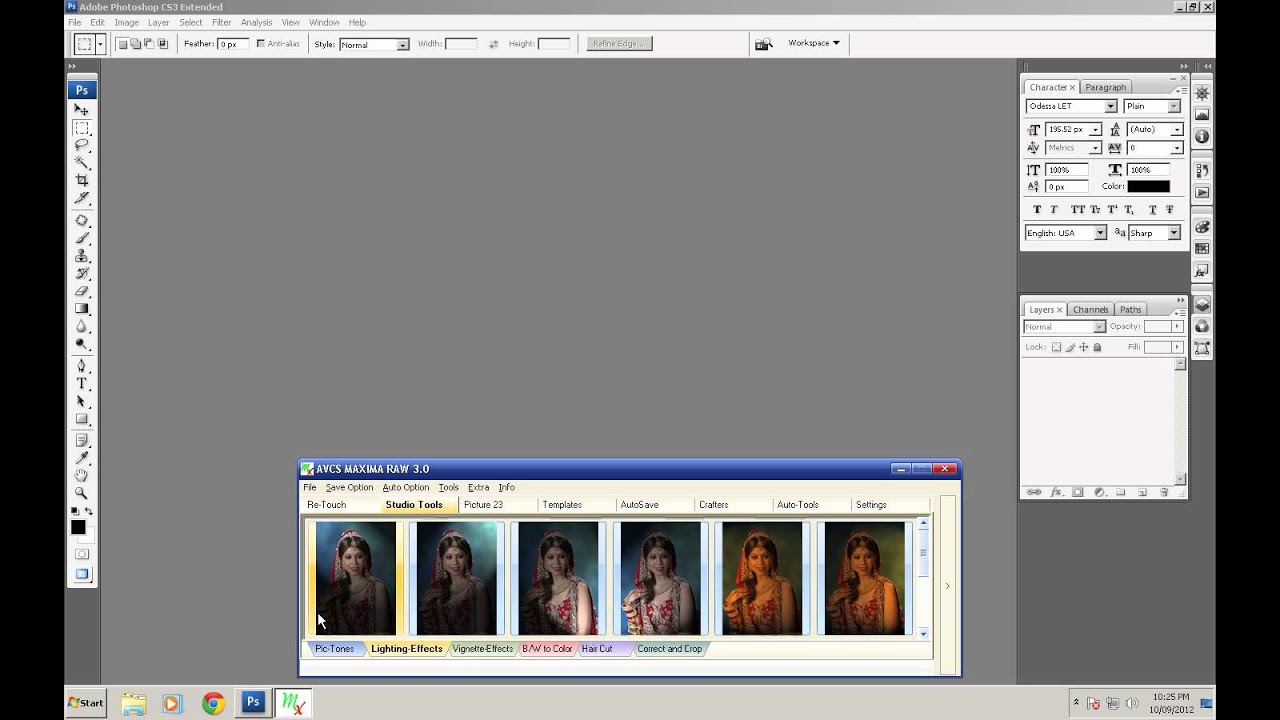Toggle Underline in Character panel
1280x720 pixels.
point(1152,209)
